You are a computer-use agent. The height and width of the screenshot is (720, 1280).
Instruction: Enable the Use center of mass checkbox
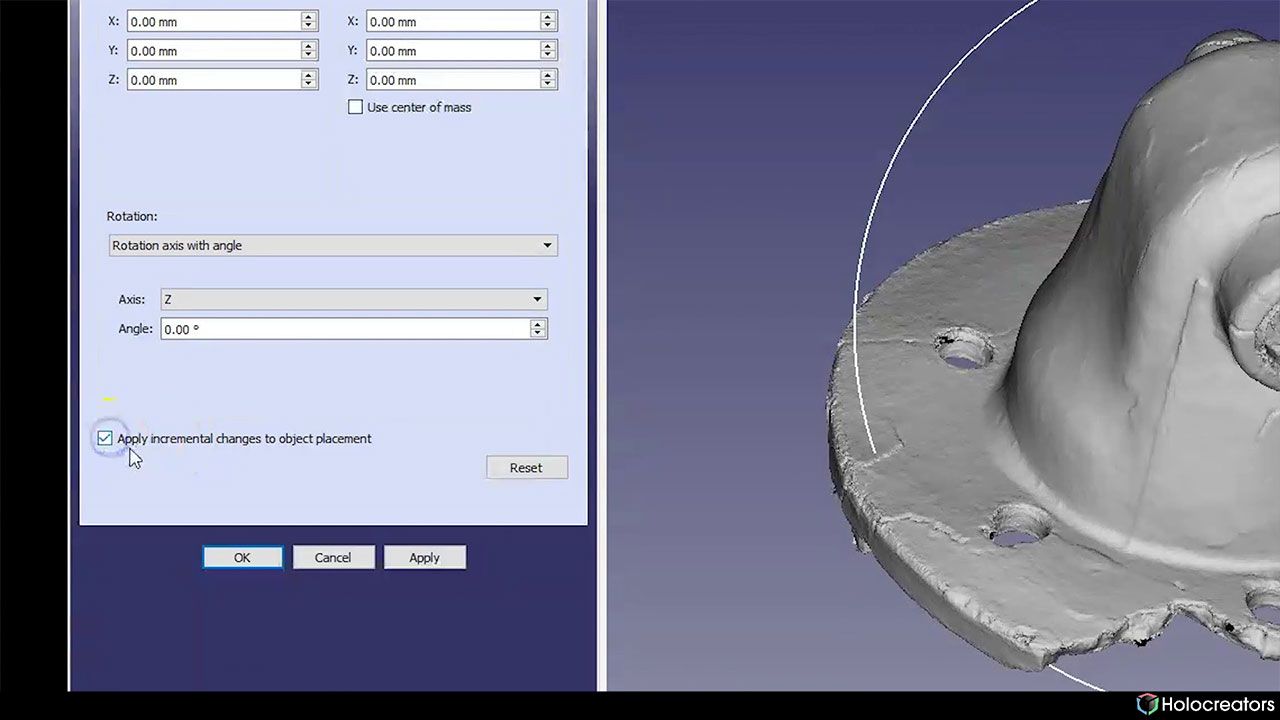[355, 107]
